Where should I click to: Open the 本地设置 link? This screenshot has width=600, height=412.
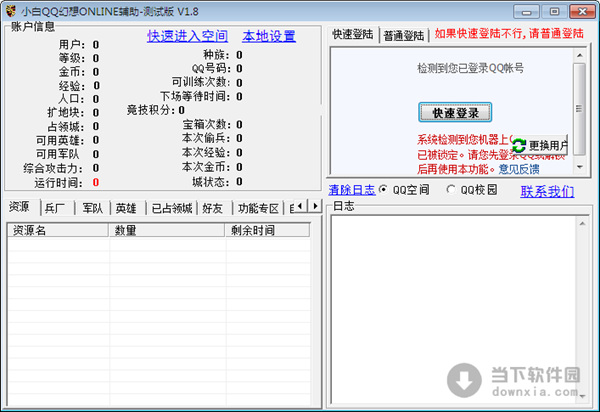click(x=269, y=36)
